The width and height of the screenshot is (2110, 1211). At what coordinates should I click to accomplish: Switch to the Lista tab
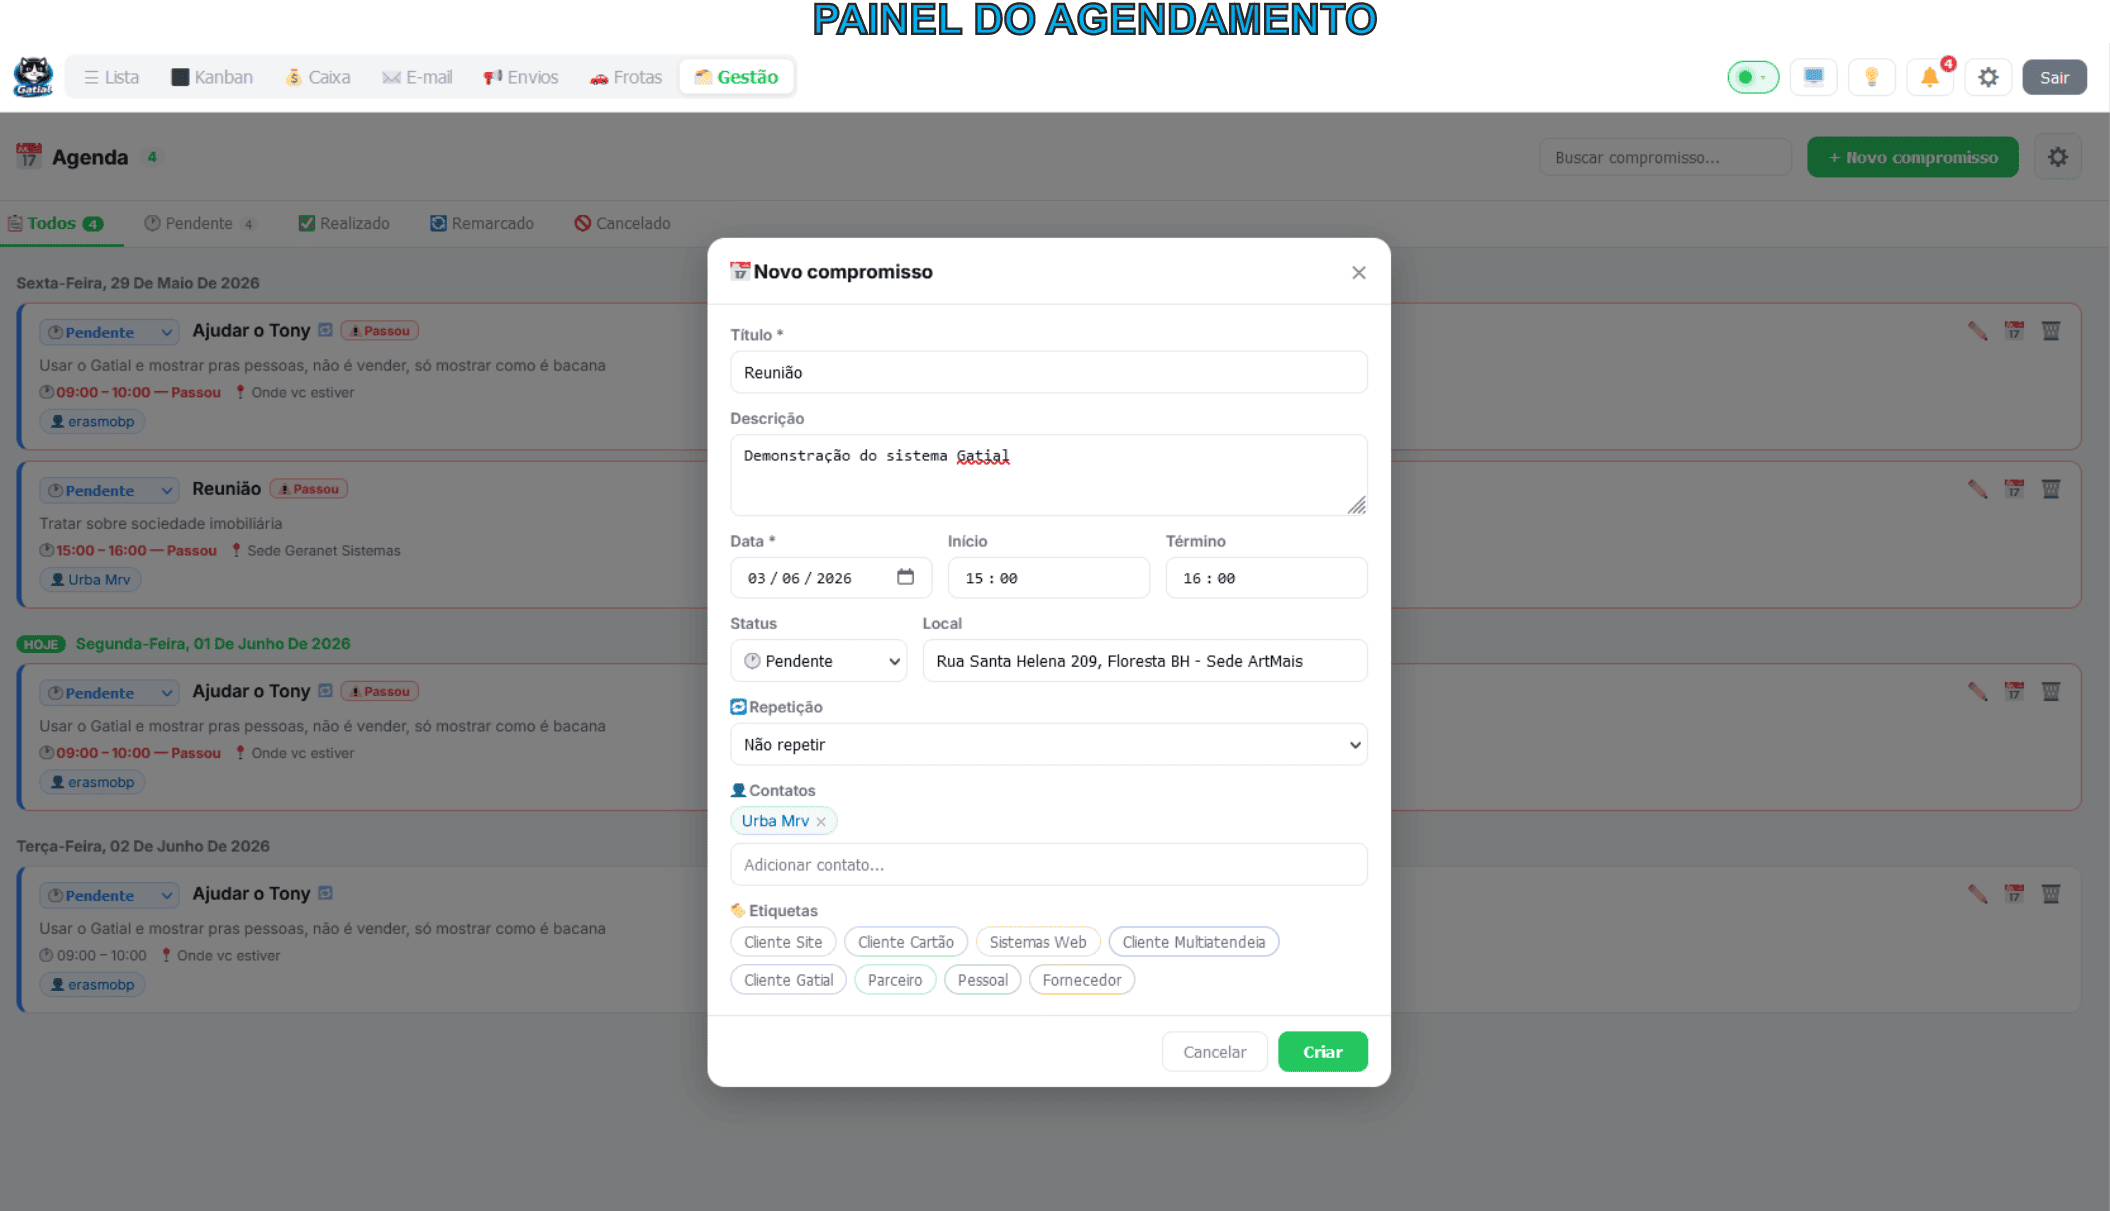[x=111, y=77]
